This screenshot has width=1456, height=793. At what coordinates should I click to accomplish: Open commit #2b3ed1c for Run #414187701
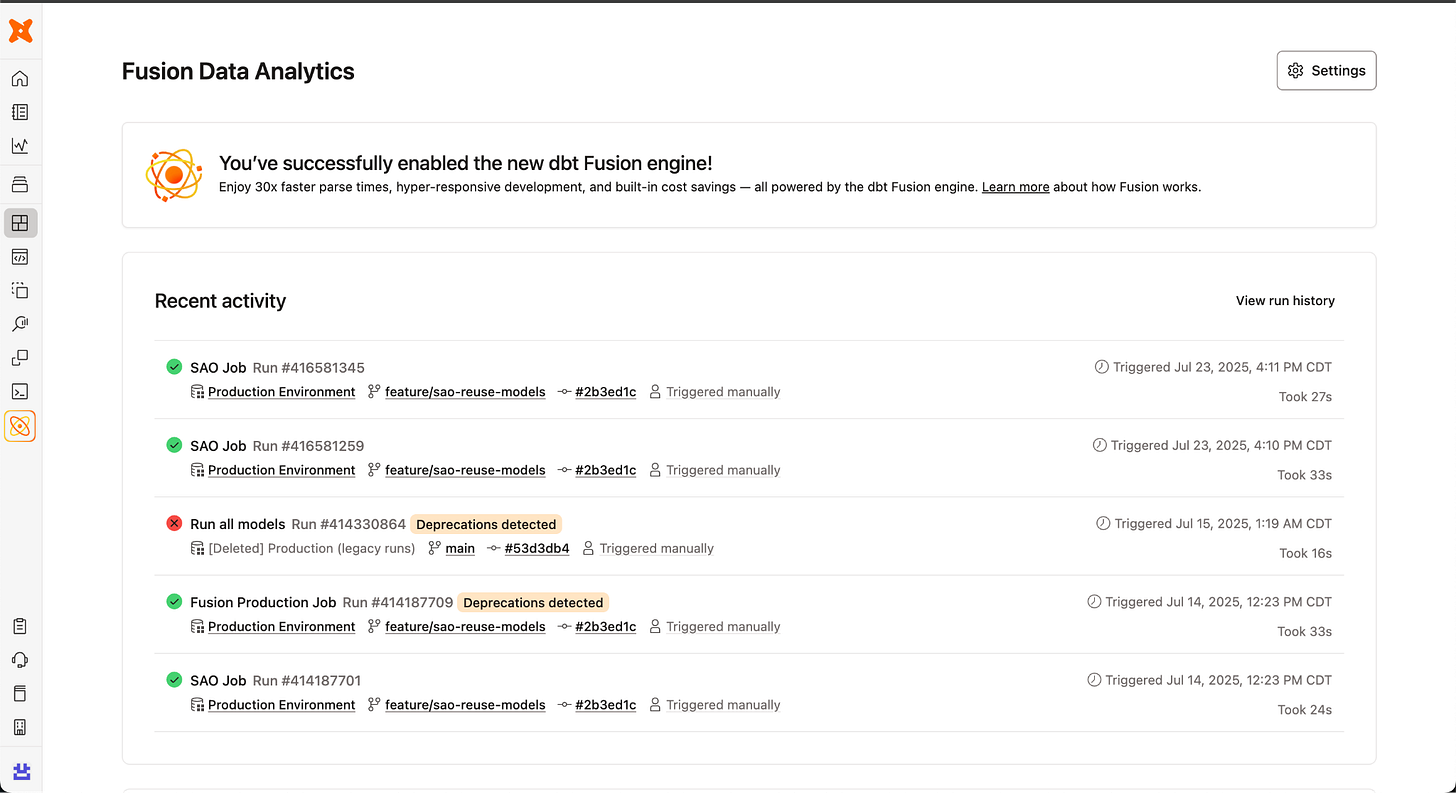[605, 705]
